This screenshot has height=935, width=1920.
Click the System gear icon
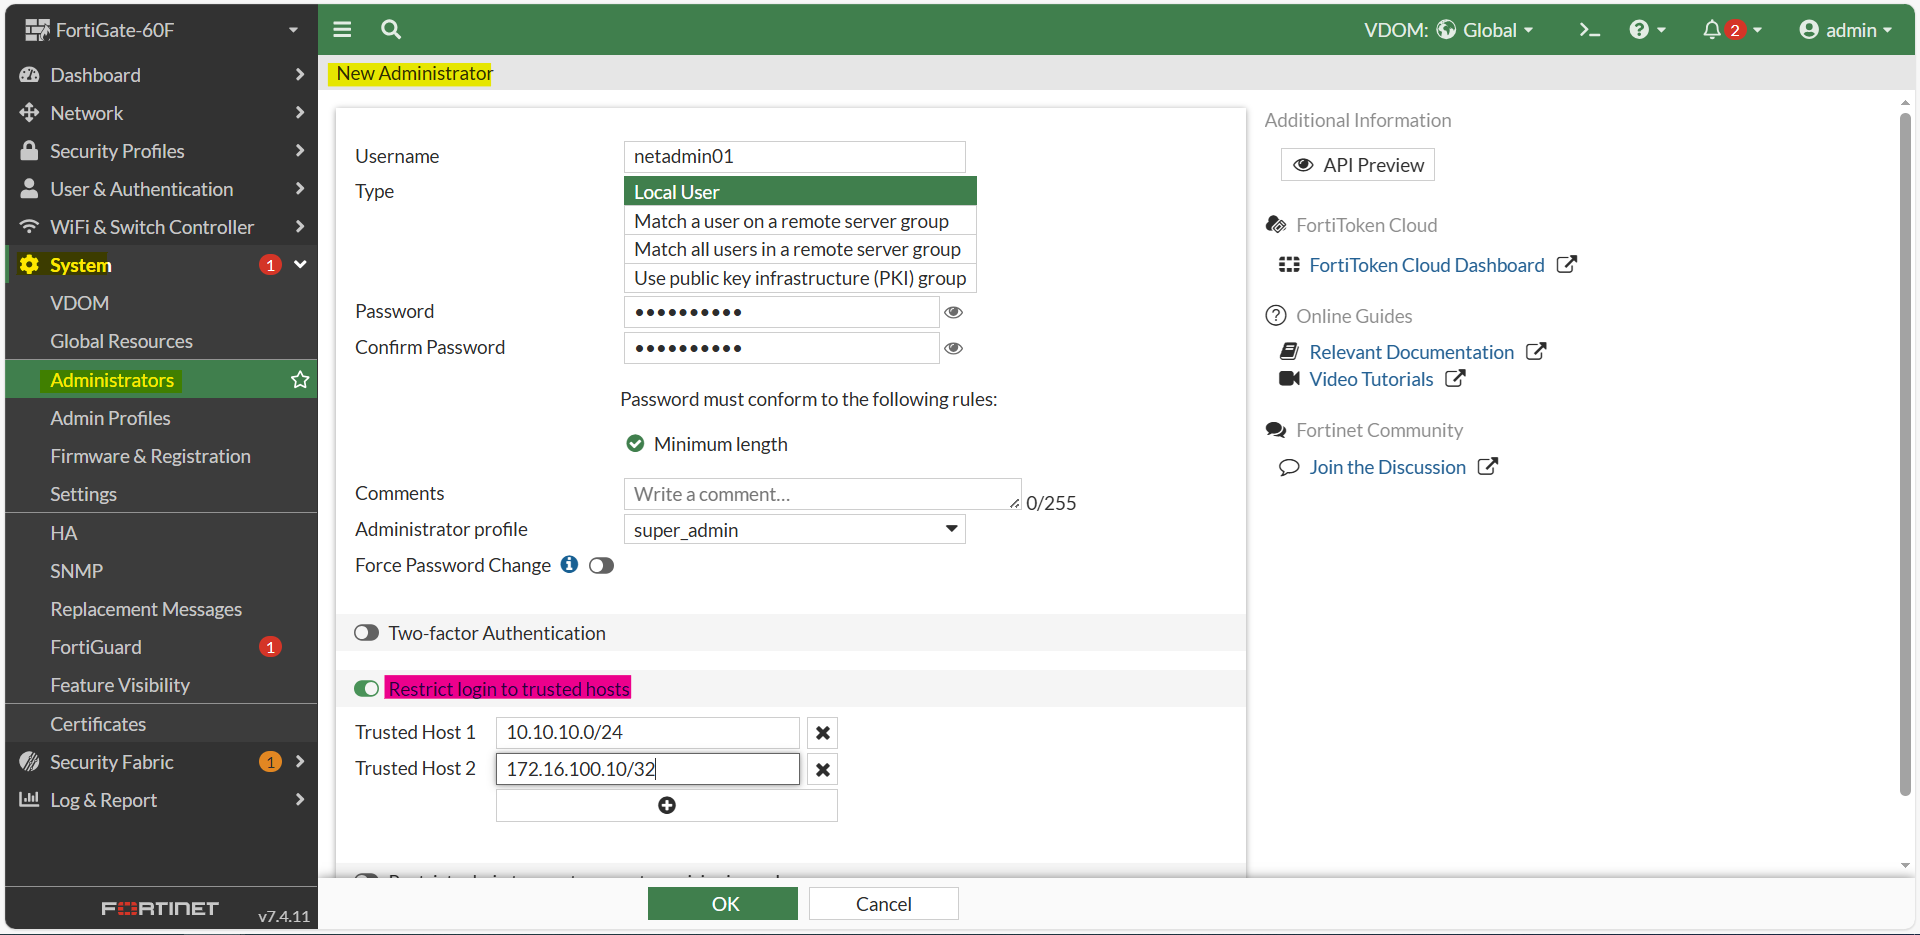[29, 265]
